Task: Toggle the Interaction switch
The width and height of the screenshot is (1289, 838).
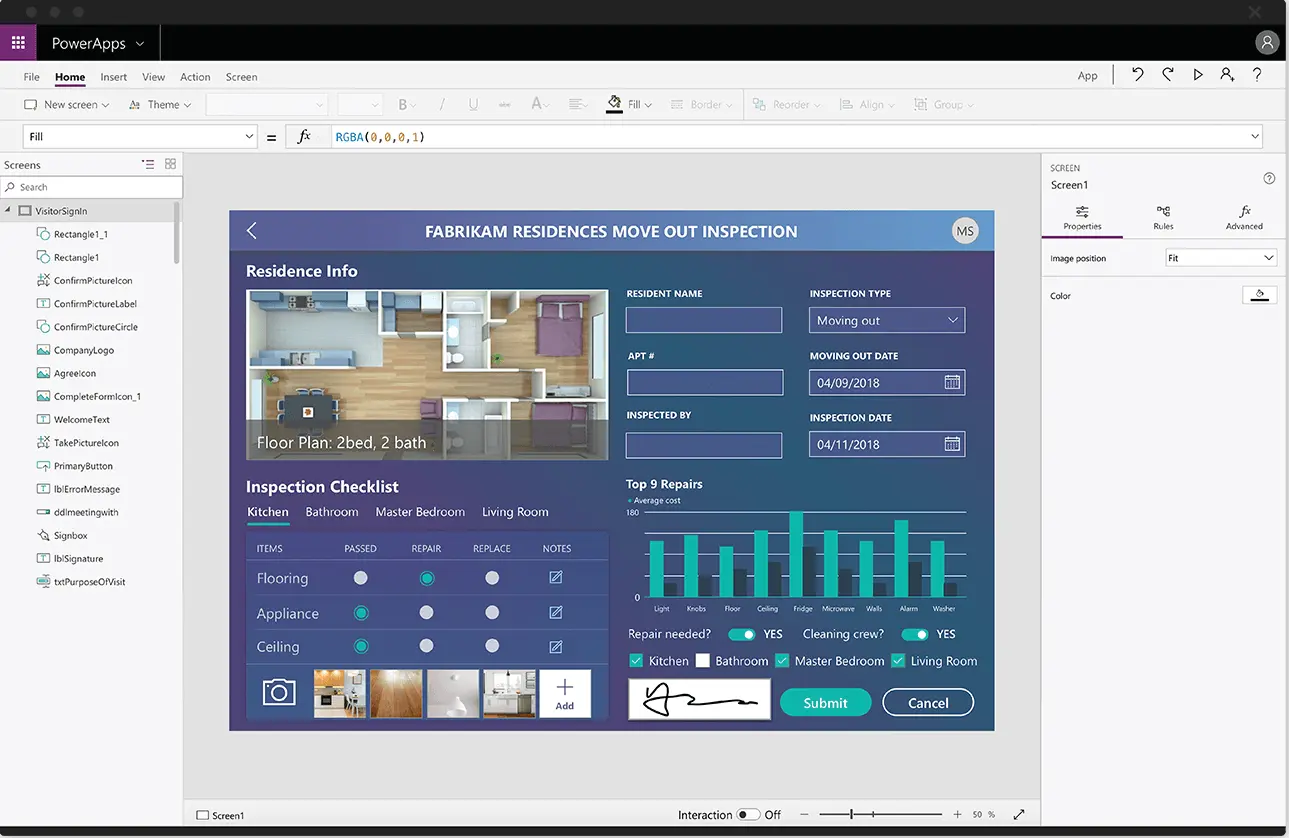Action: [x=748, y=815]
